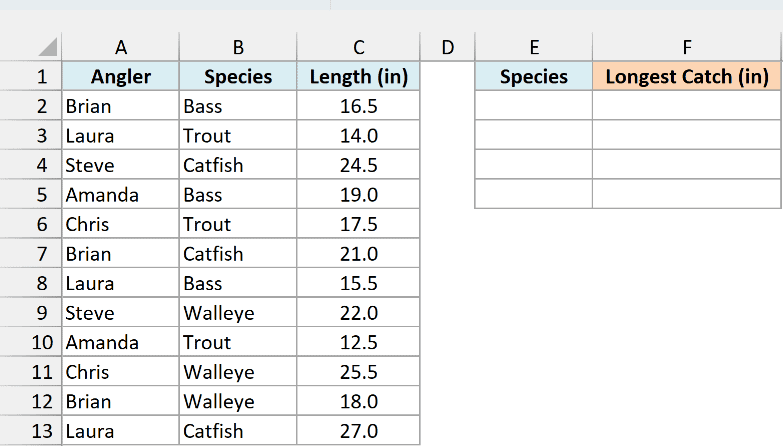
Task: Select cell A2 containing Brian
Action: click(x=120, y=106)
